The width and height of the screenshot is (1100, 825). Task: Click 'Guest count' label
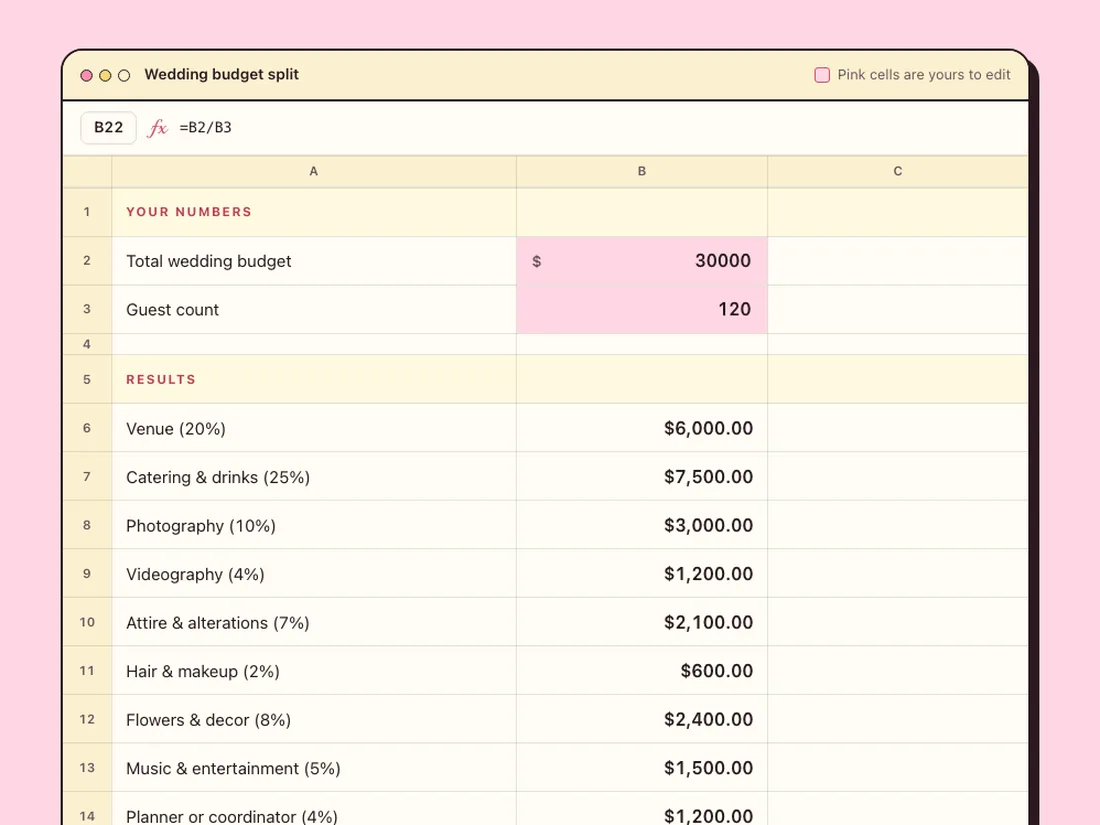point(173,309)
